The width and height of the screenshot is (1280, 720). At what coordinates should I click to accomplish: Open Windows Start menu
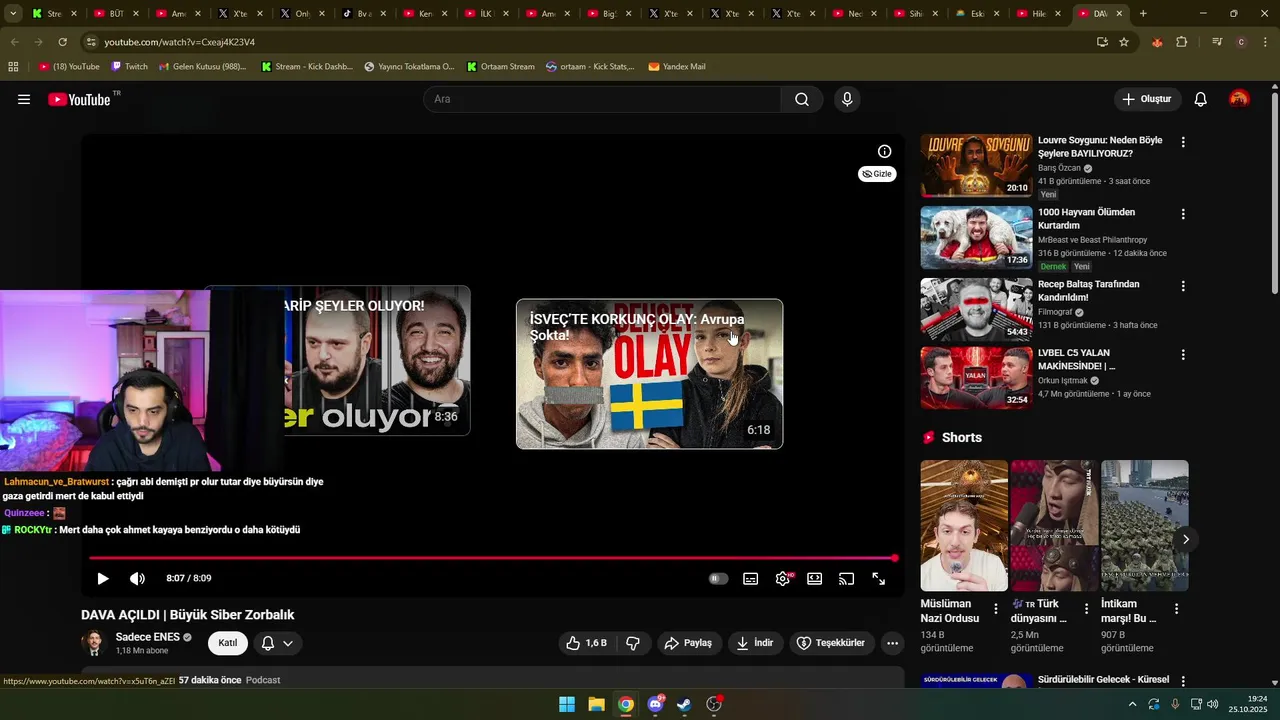pos(567,704)
